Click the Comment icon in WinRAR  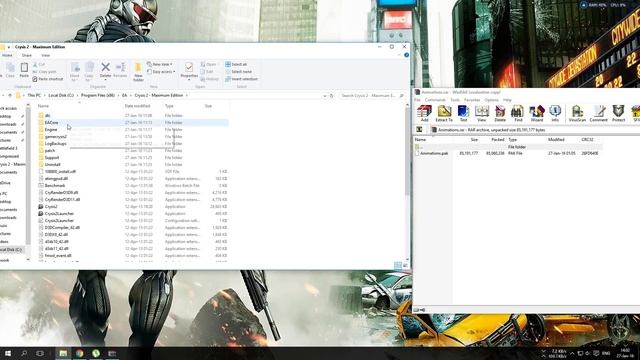tap(598, 113)
